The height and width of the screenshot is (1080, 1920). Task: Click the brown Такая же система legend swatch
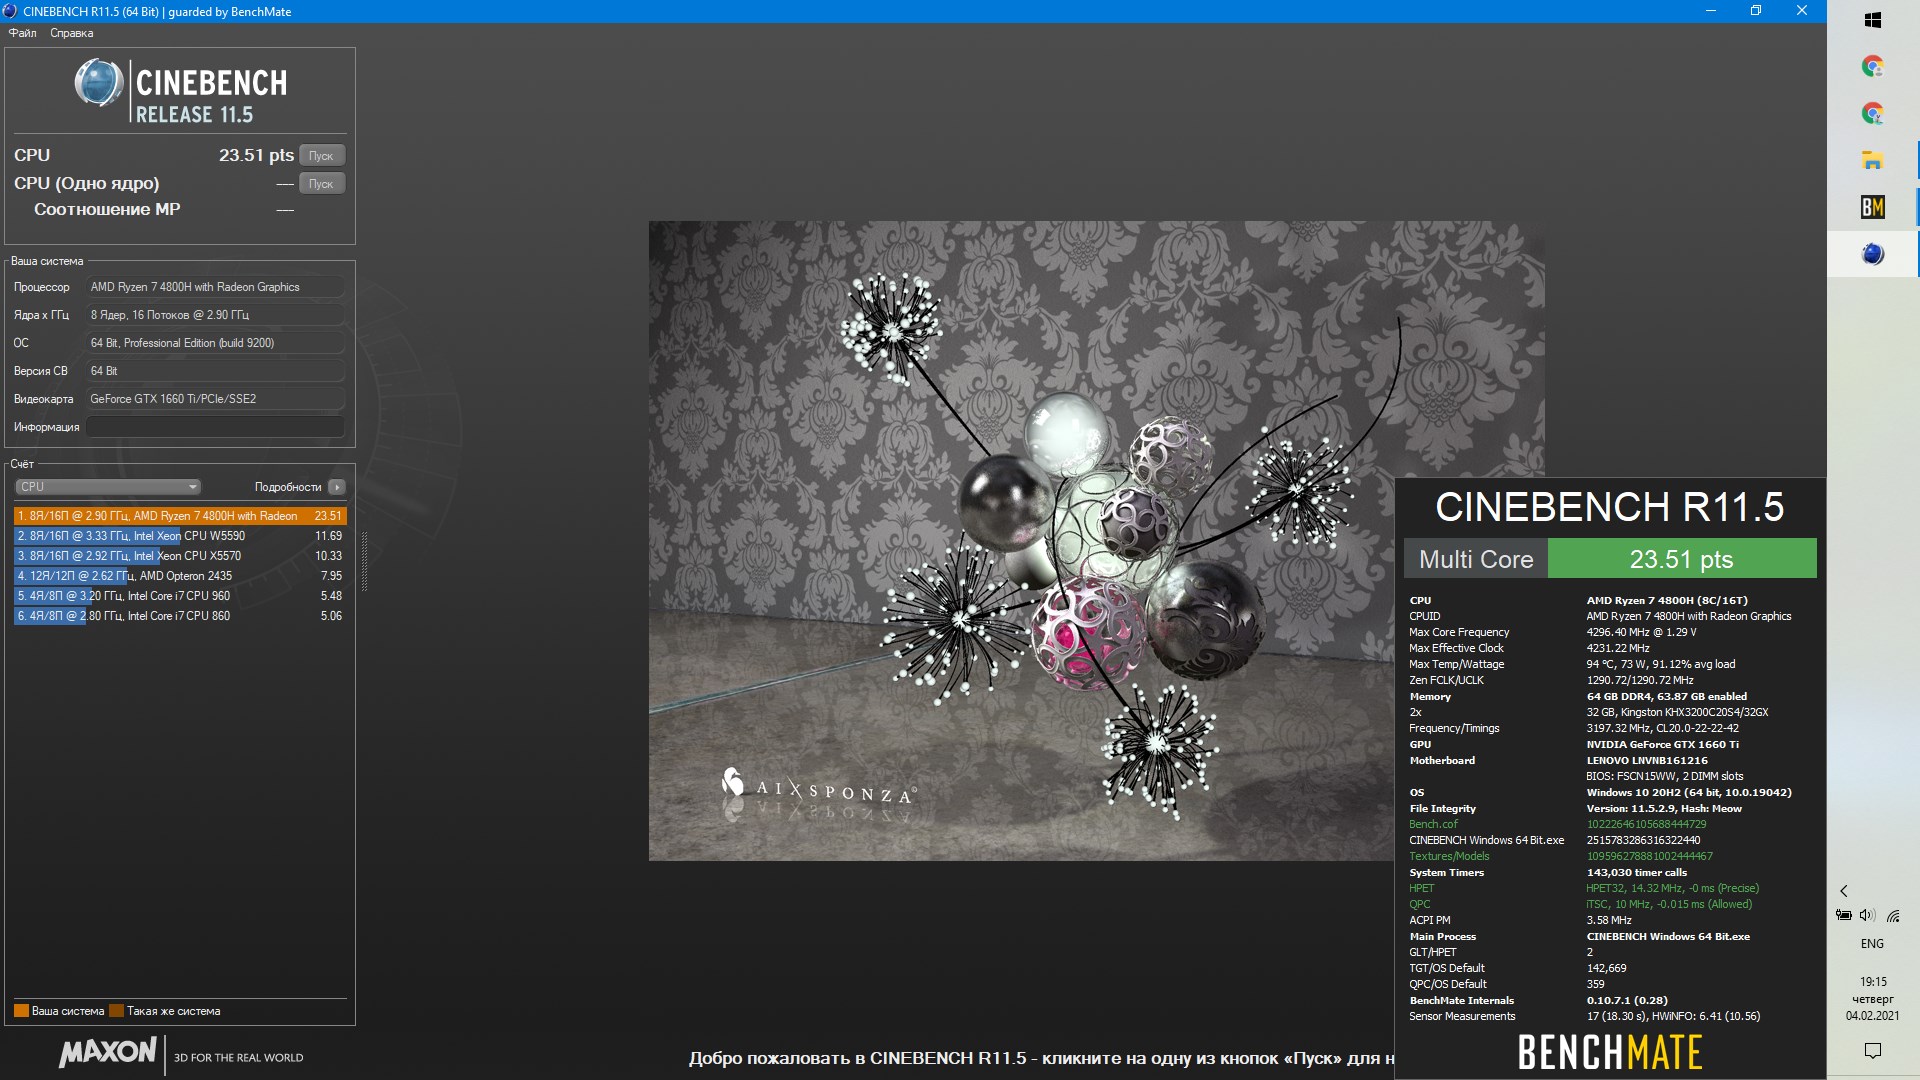[116, 1011]
